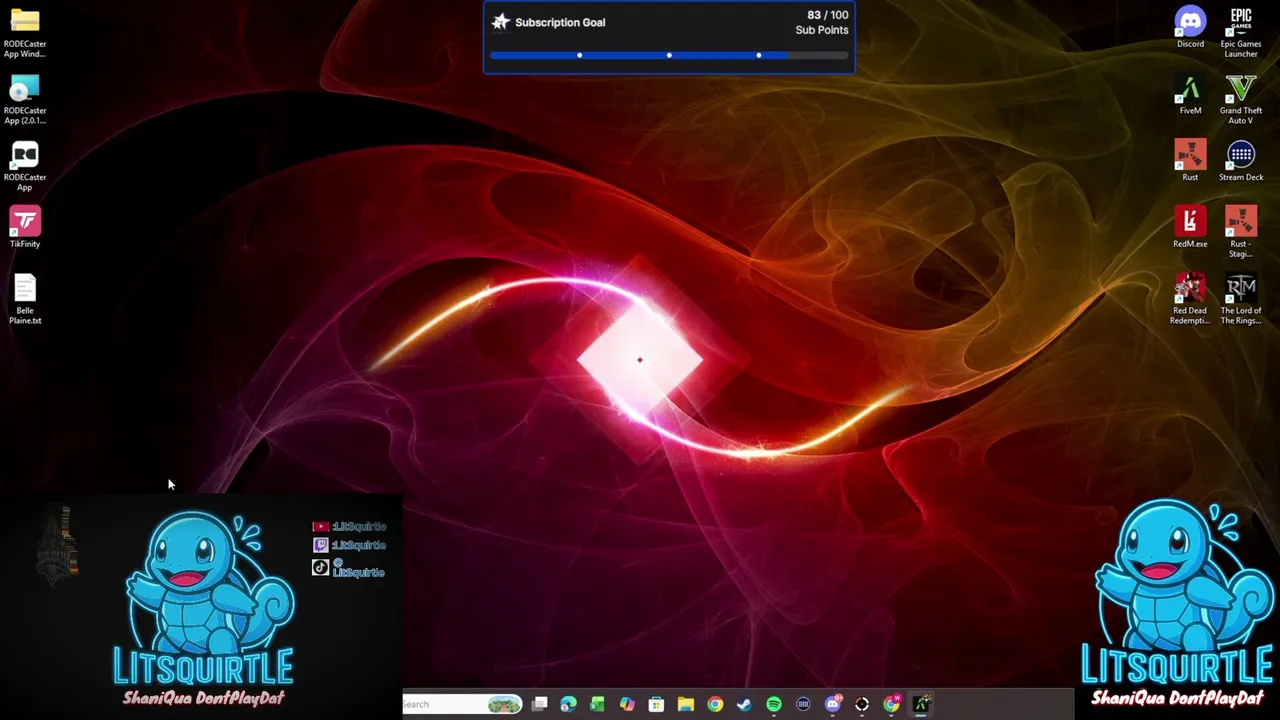The height and width of the screenshot is (720, 1280).
Task: Open Steam from the taskbar
Action: (x=744, y=704)
